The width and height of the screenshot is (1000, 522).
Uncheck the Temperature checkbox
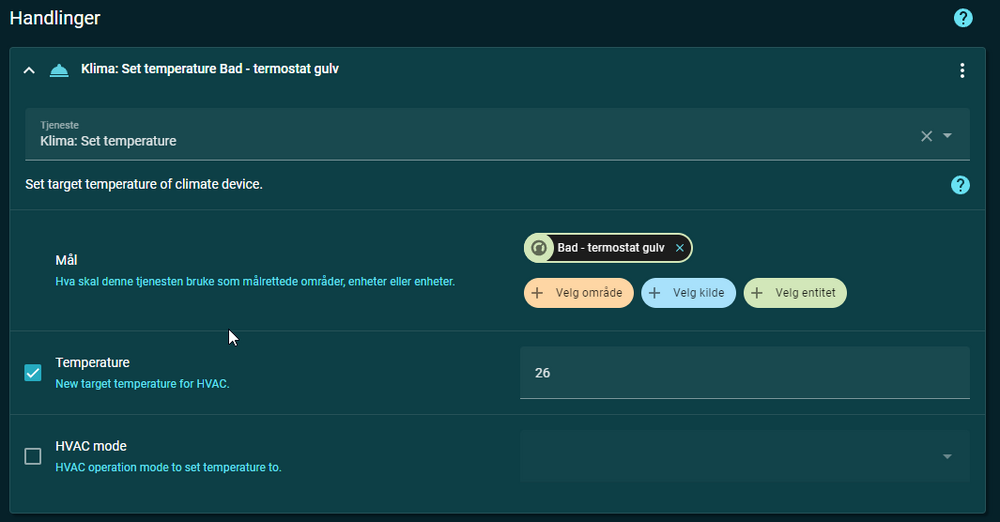[x=33, y=373]
